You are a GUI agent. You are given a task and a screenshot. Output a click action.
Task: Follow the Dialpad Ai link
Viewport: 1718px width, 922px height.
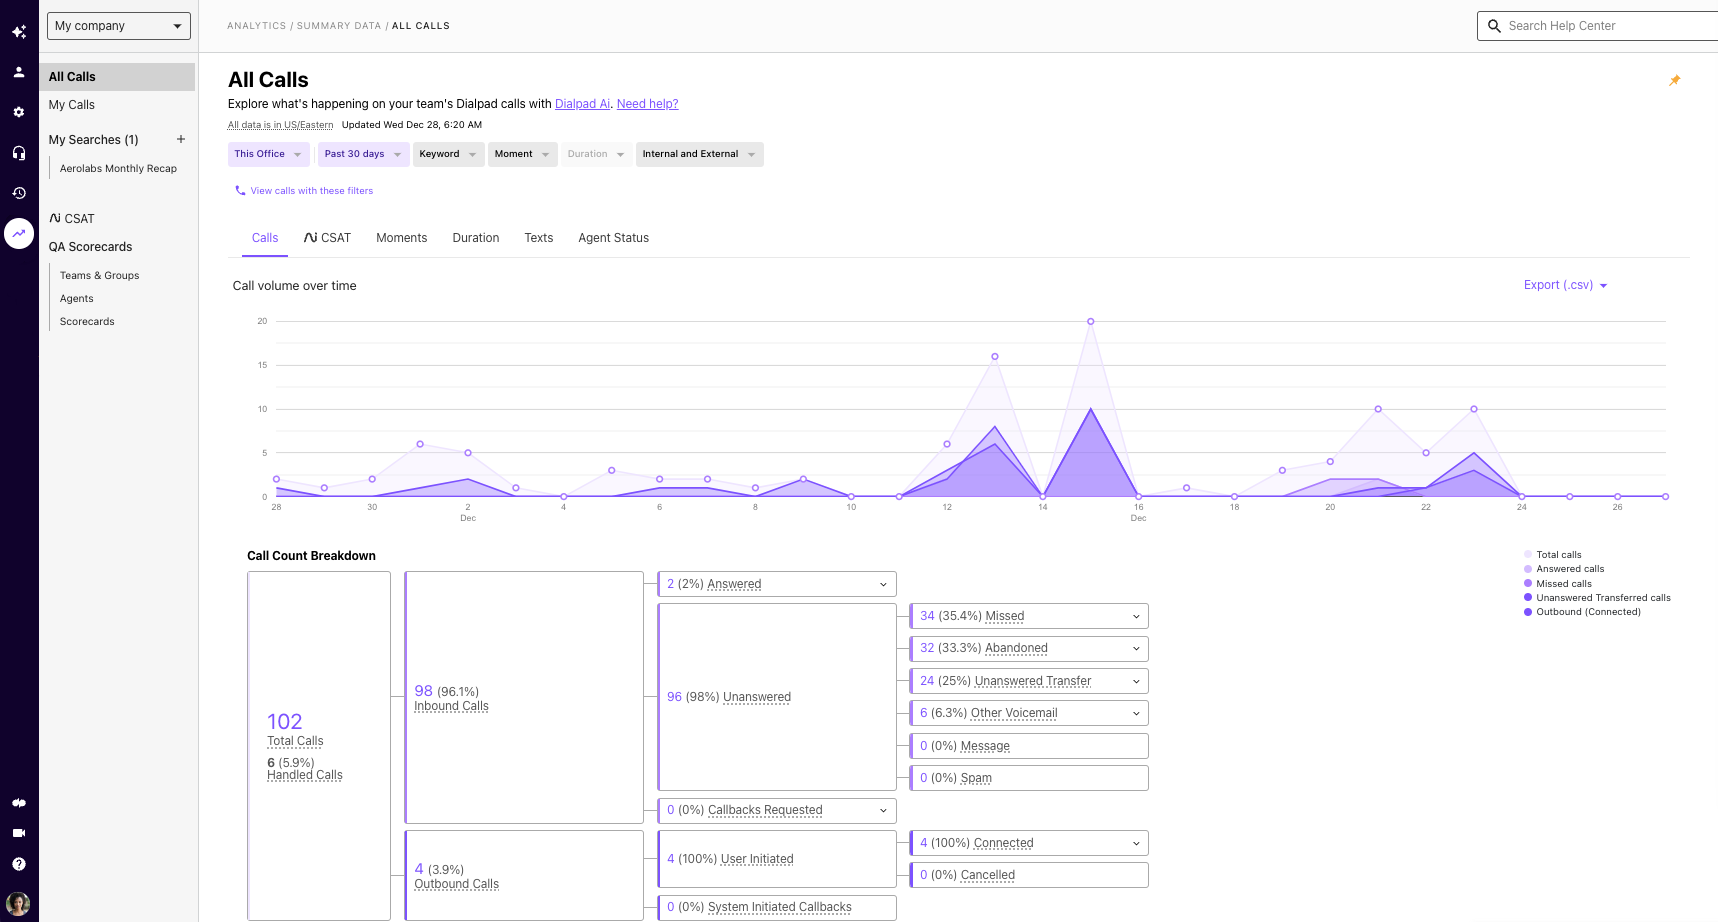tap(582, 104)
